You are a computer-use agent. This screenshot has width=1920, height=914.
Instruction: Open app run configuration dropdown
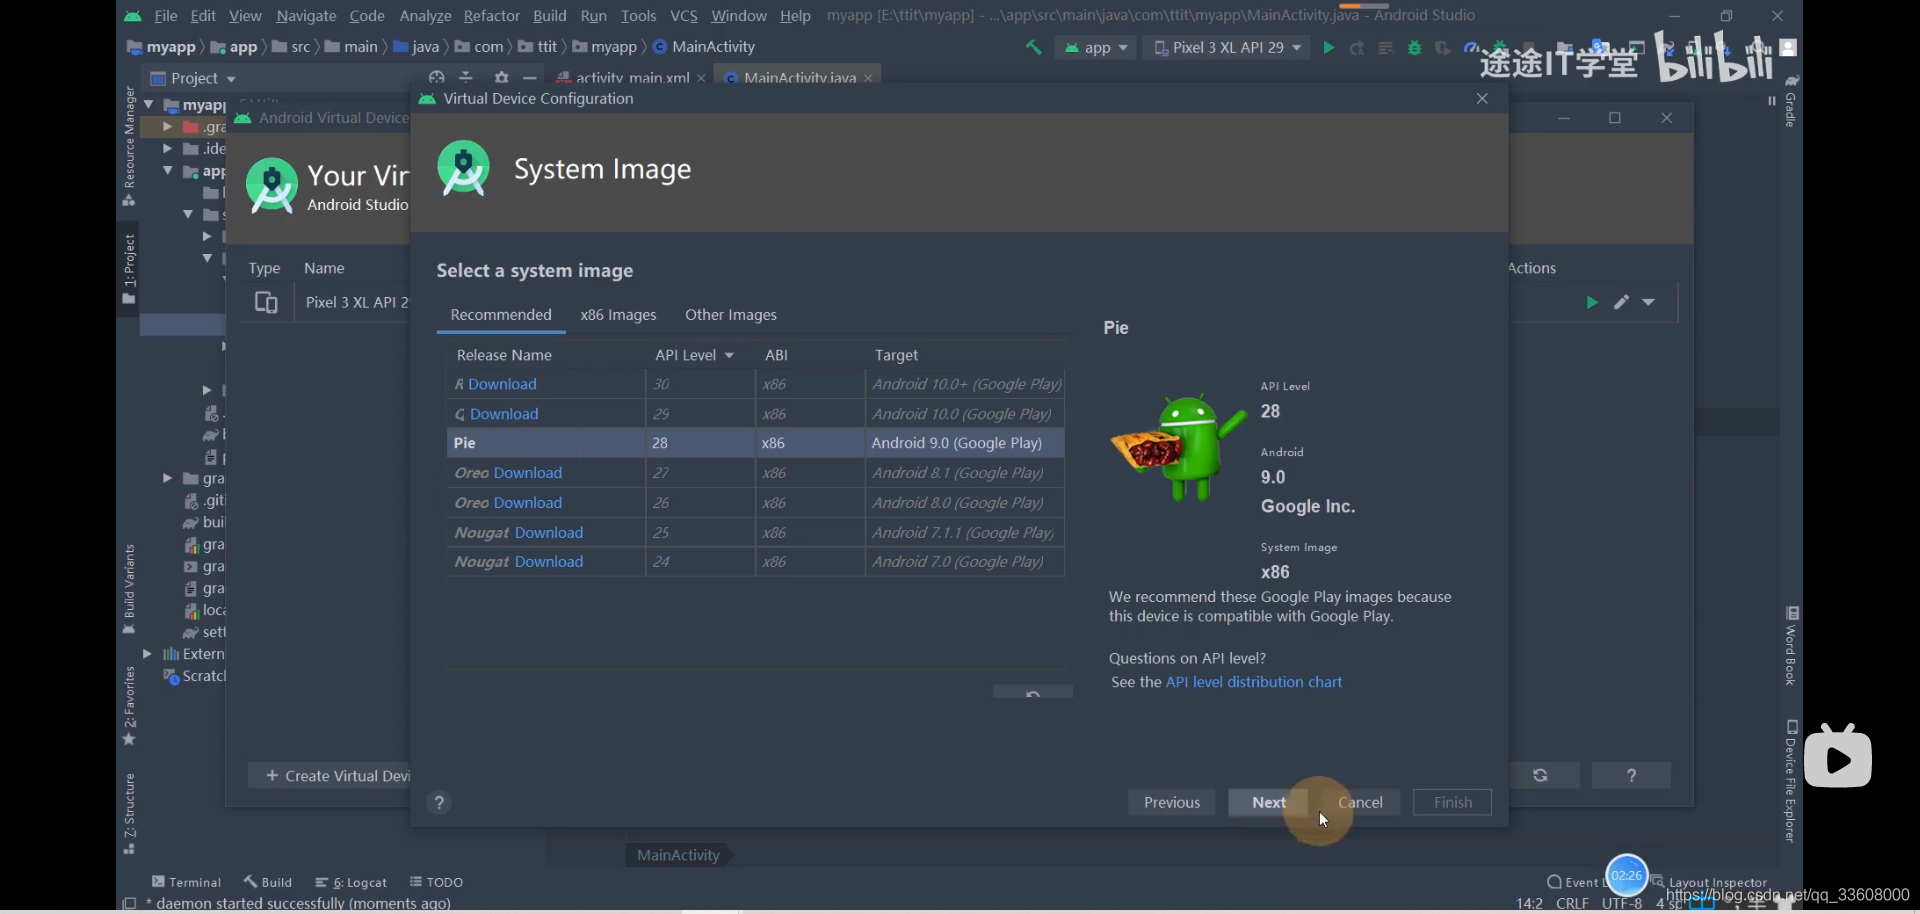point(1096,47)
